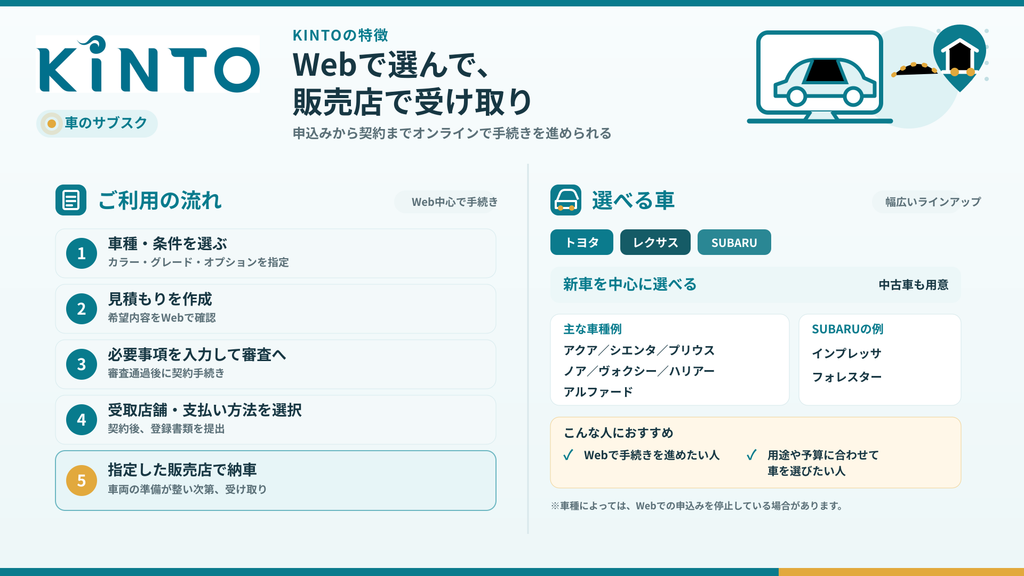Click the 選べる車 section title

633,200
